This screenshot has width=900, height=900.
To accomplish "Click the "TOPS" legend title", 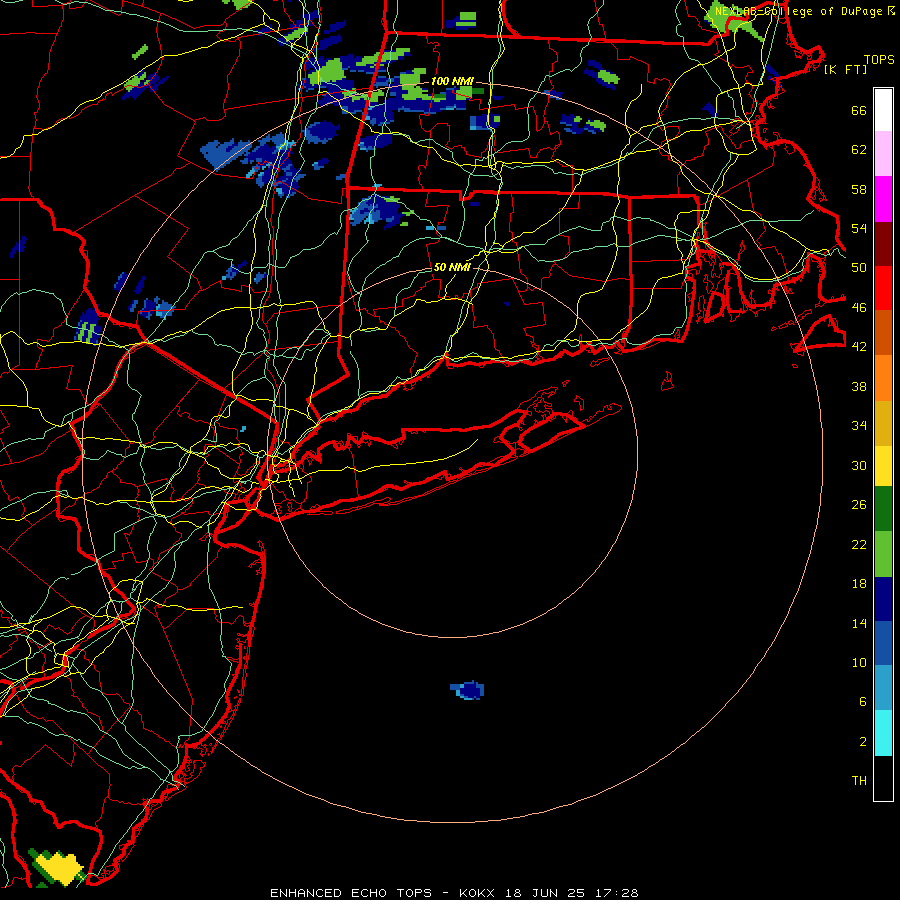I will [x=879, y=60].
